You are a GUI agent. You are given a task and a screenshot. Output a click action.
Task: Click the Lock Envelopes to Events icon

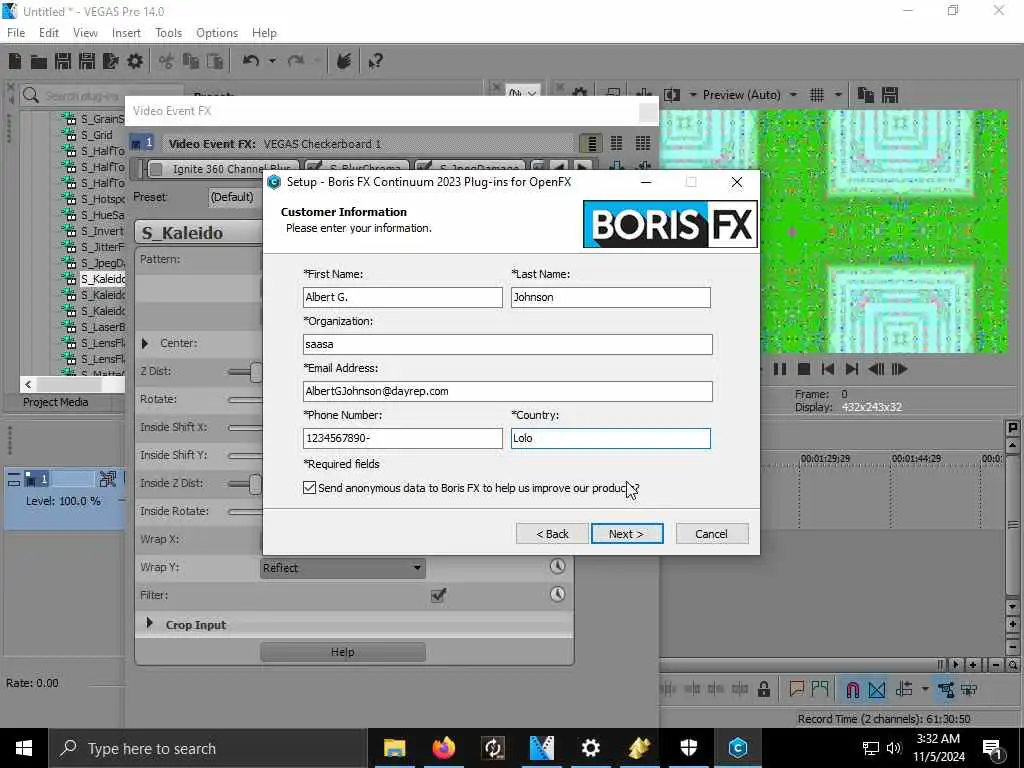point(946,690)
